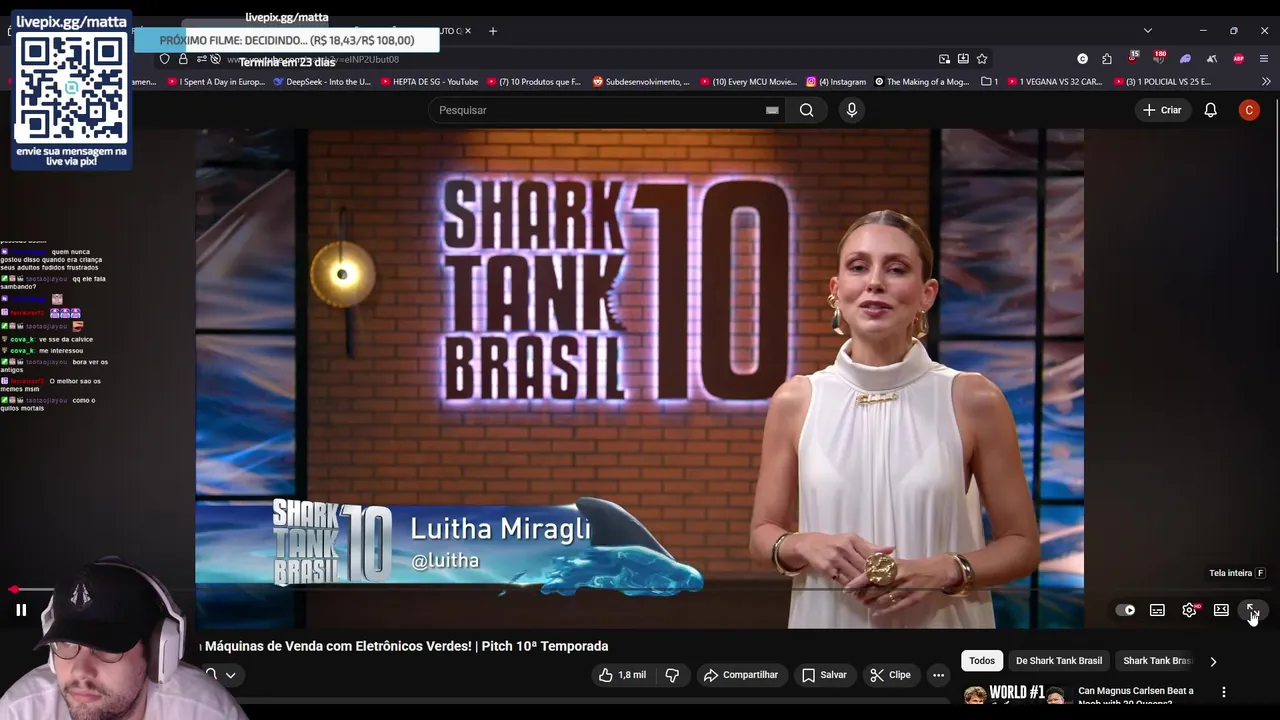
Task: Click the YouTube search magnifier button
Action: tap(806, 110)
